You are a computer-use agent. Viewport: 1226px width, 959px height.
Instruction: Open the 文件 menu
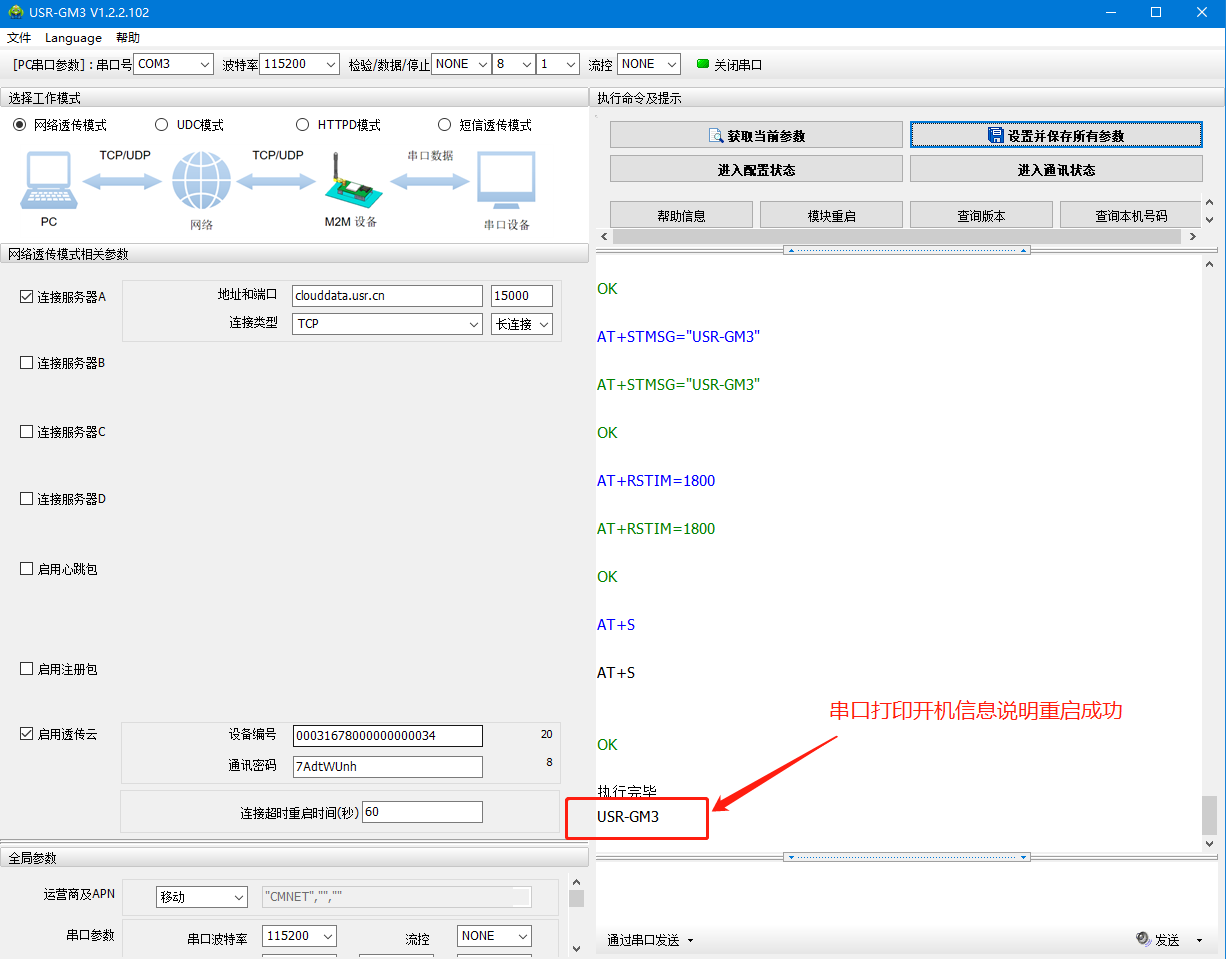point(19,38)
